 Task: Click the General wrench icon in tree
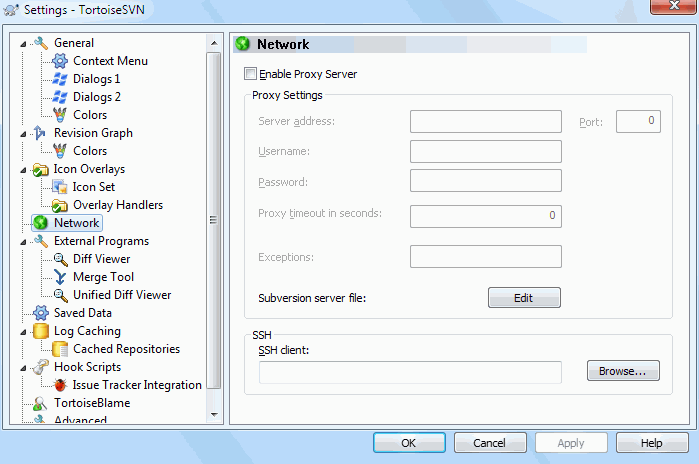coord(41,43)
